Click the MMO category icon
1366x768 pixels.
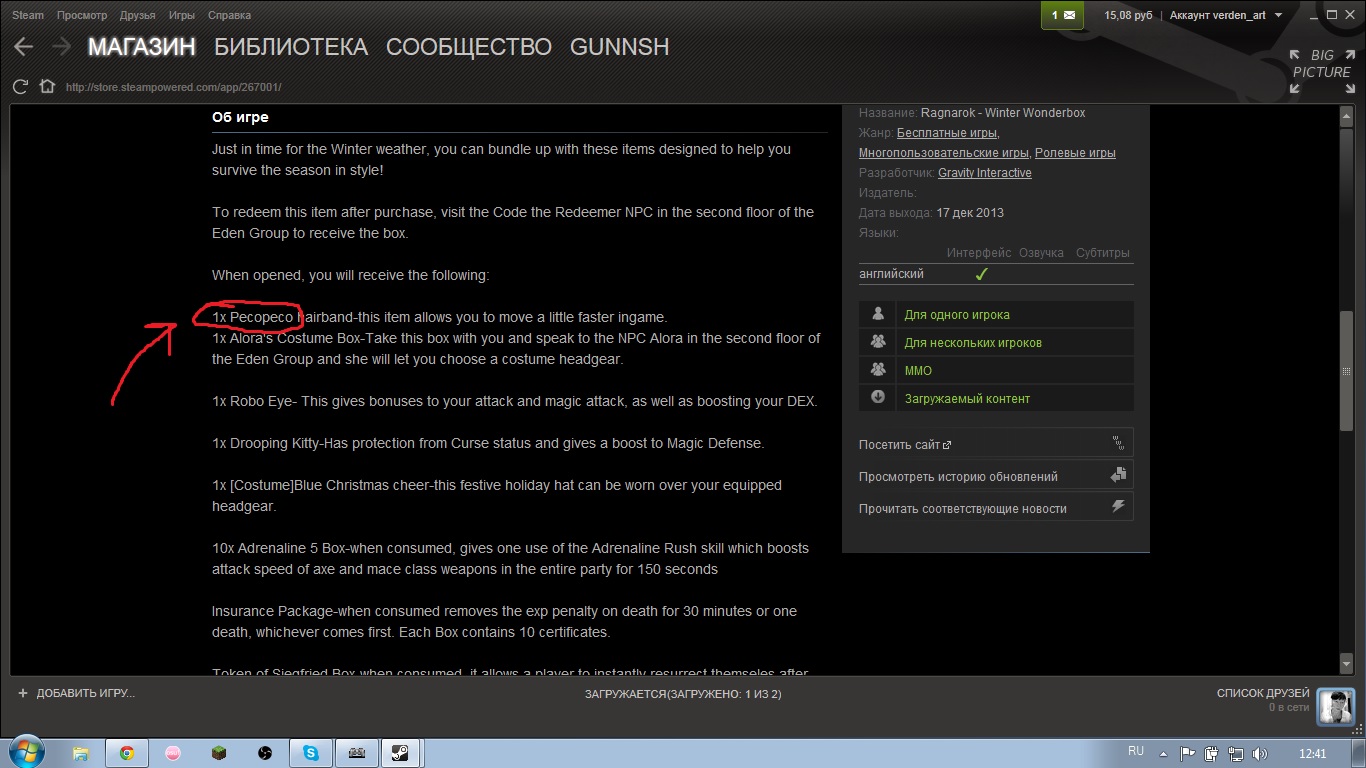click(x=878, y=370)
